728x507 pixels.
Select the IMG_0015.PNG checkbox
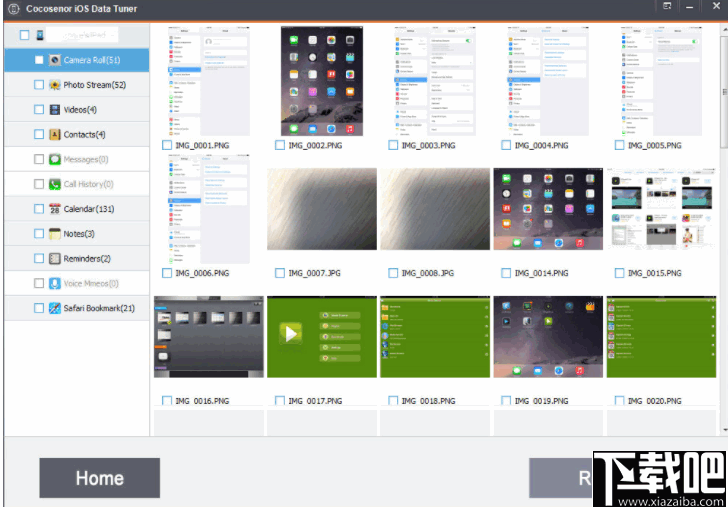pyautogui.click(x=619, y=273)
